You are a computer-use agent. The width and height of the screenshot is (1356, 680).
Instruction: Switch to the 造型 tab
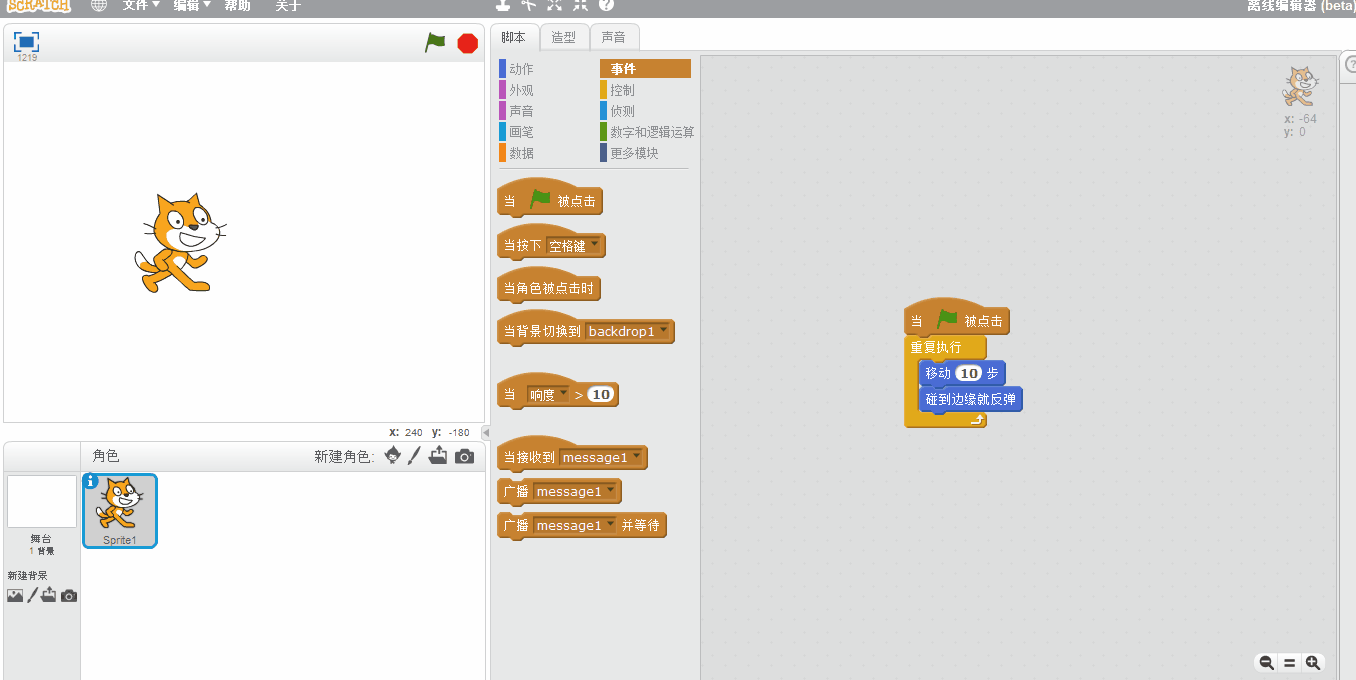564,37
